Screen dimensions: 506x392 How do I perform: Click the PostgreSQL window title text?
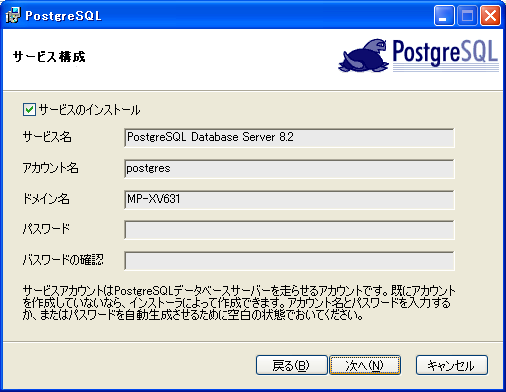click(x=63, y=16)
